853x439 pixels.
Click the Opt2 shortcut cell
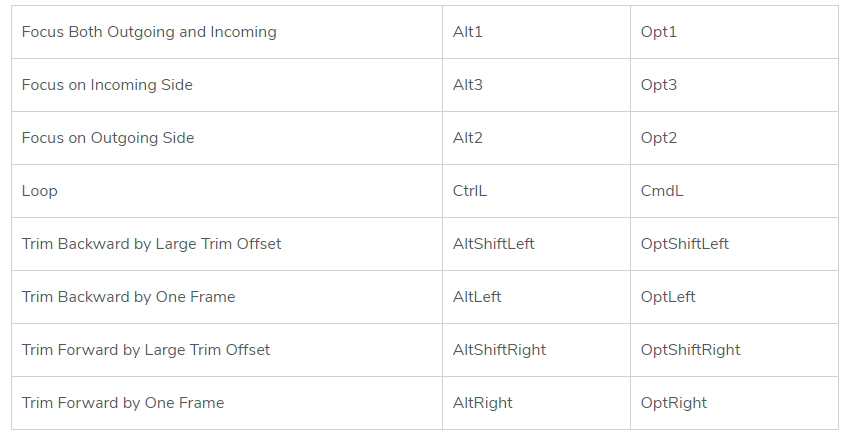659,138
